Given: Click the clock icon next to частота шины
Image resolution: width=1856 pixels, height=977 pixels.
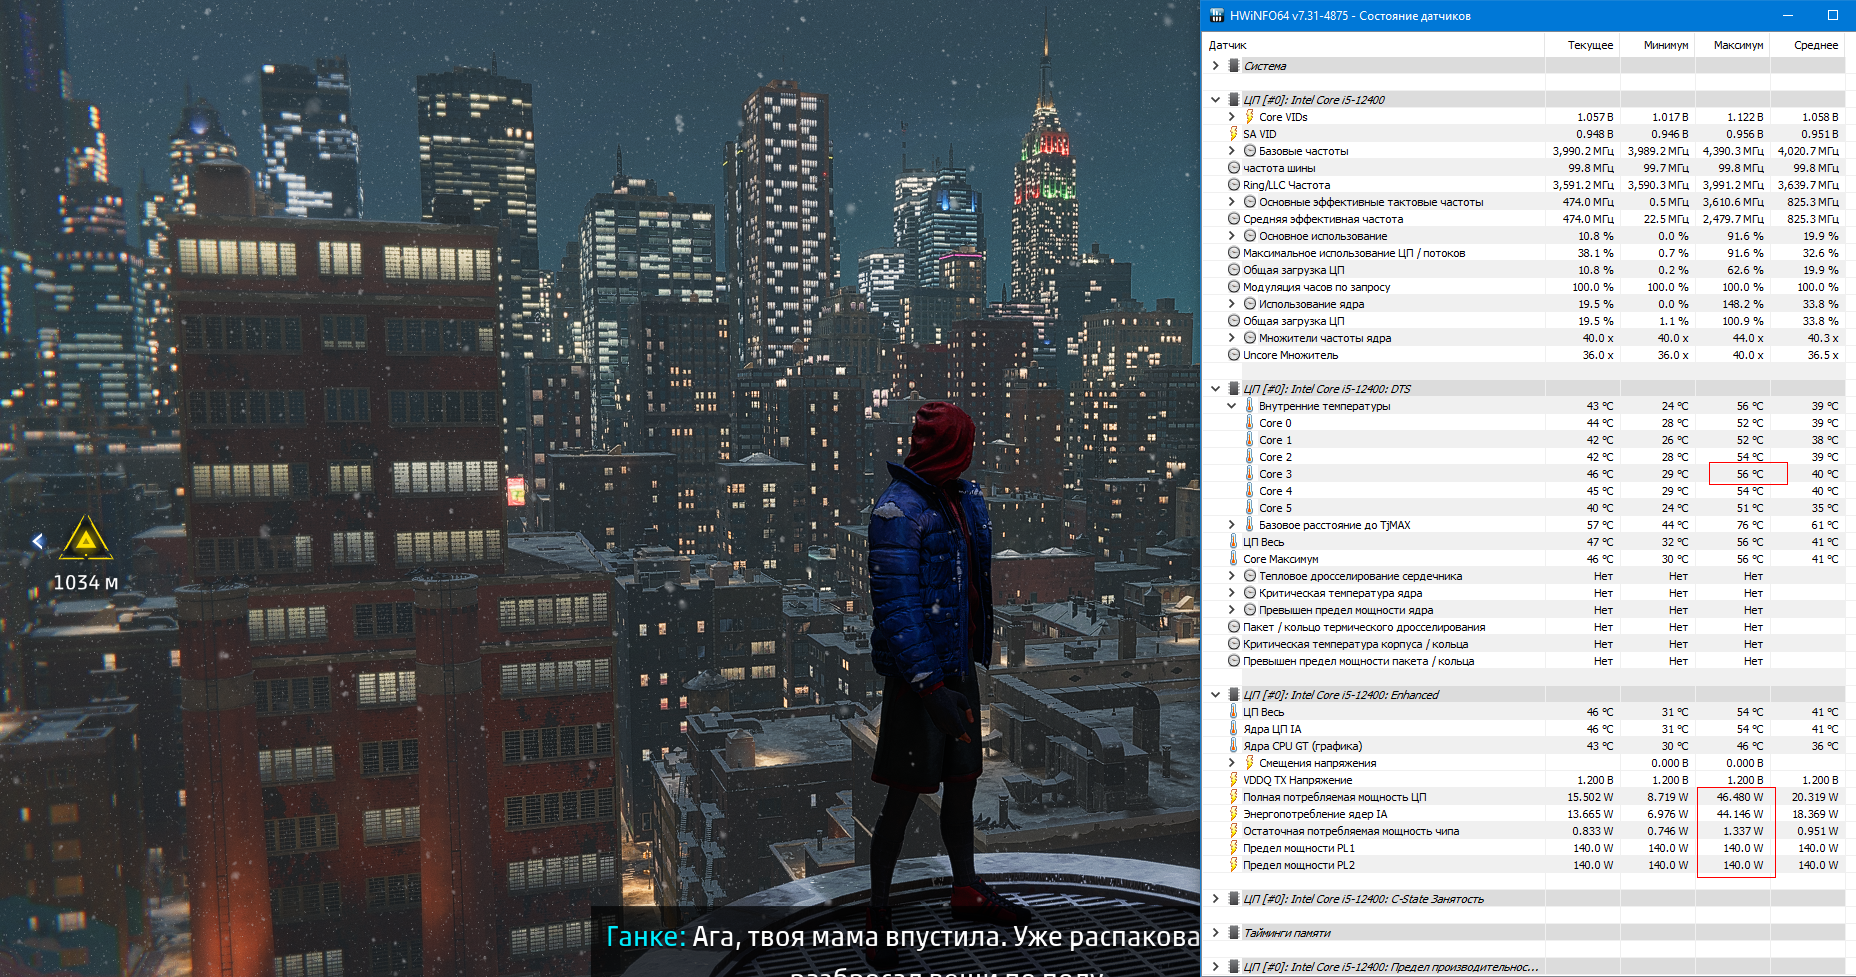Looking at the screenshot, I should [1234, 168].
